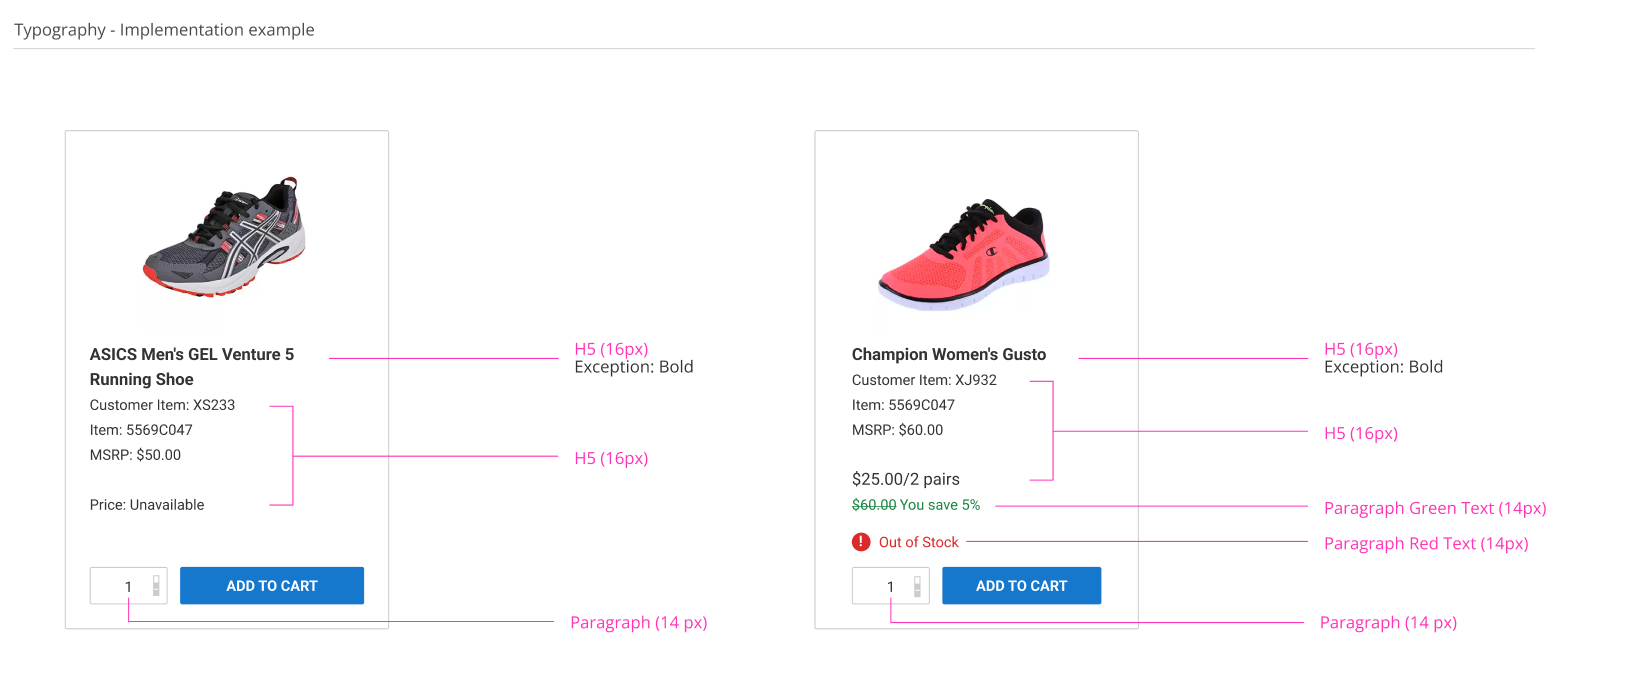Add the ASICS running shoe to cart
This screenshot has width=1652, height=689.
coord(271,586)
